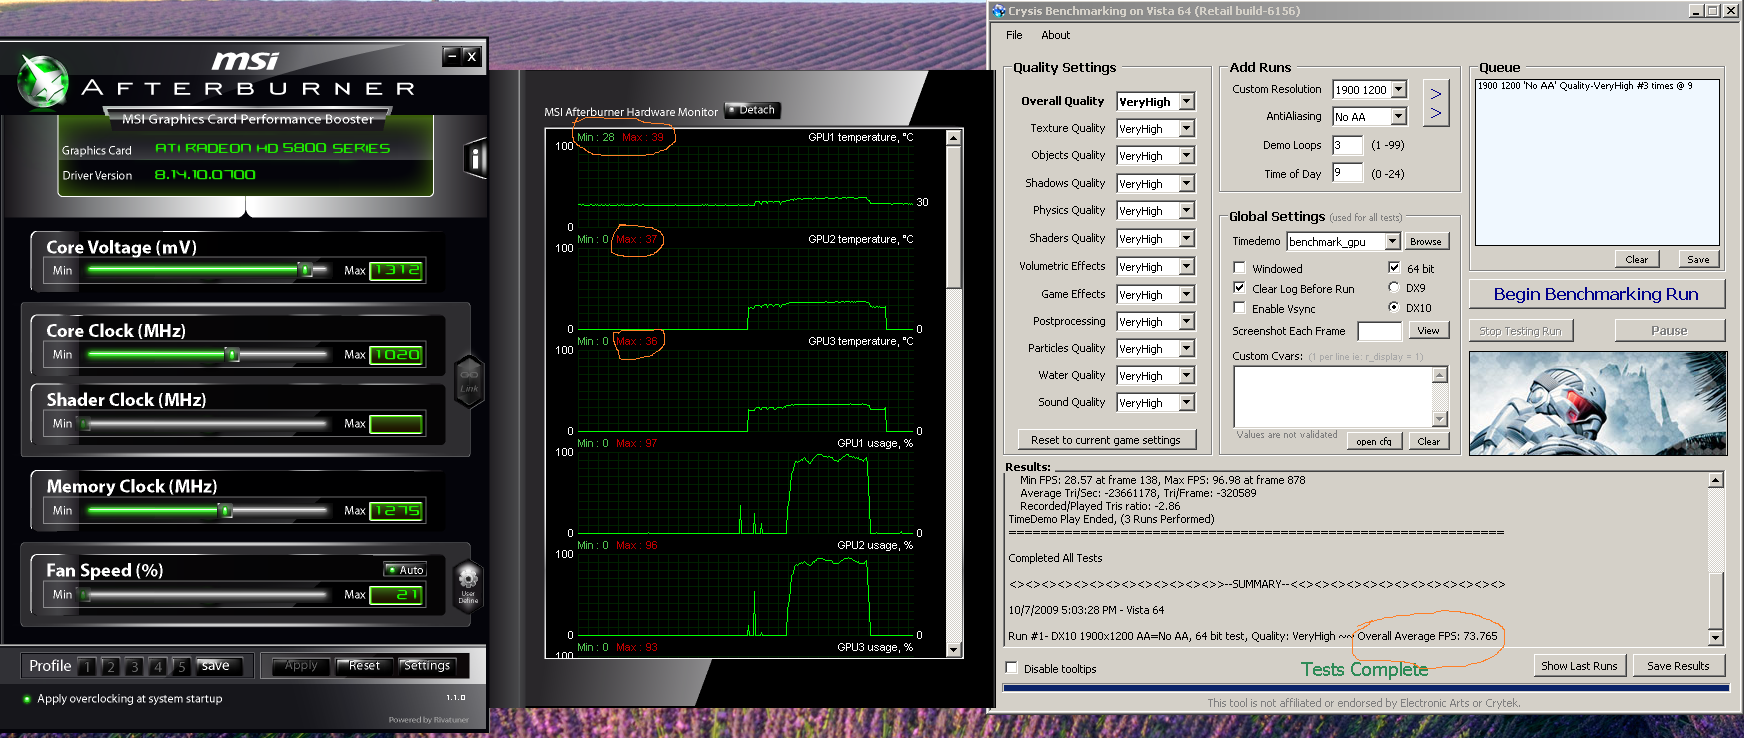
Task: Open the Overall Quality dropdown
Action: [x=1186, y=102]
